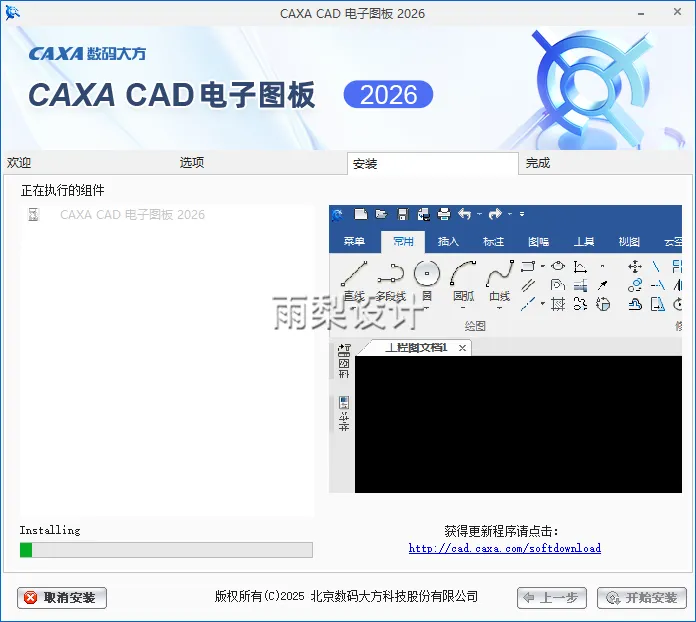The height and width of the screenshot is (622, 696).
Task: Select the ellipse tool in preview ribbon
Action: coord(558,266)
